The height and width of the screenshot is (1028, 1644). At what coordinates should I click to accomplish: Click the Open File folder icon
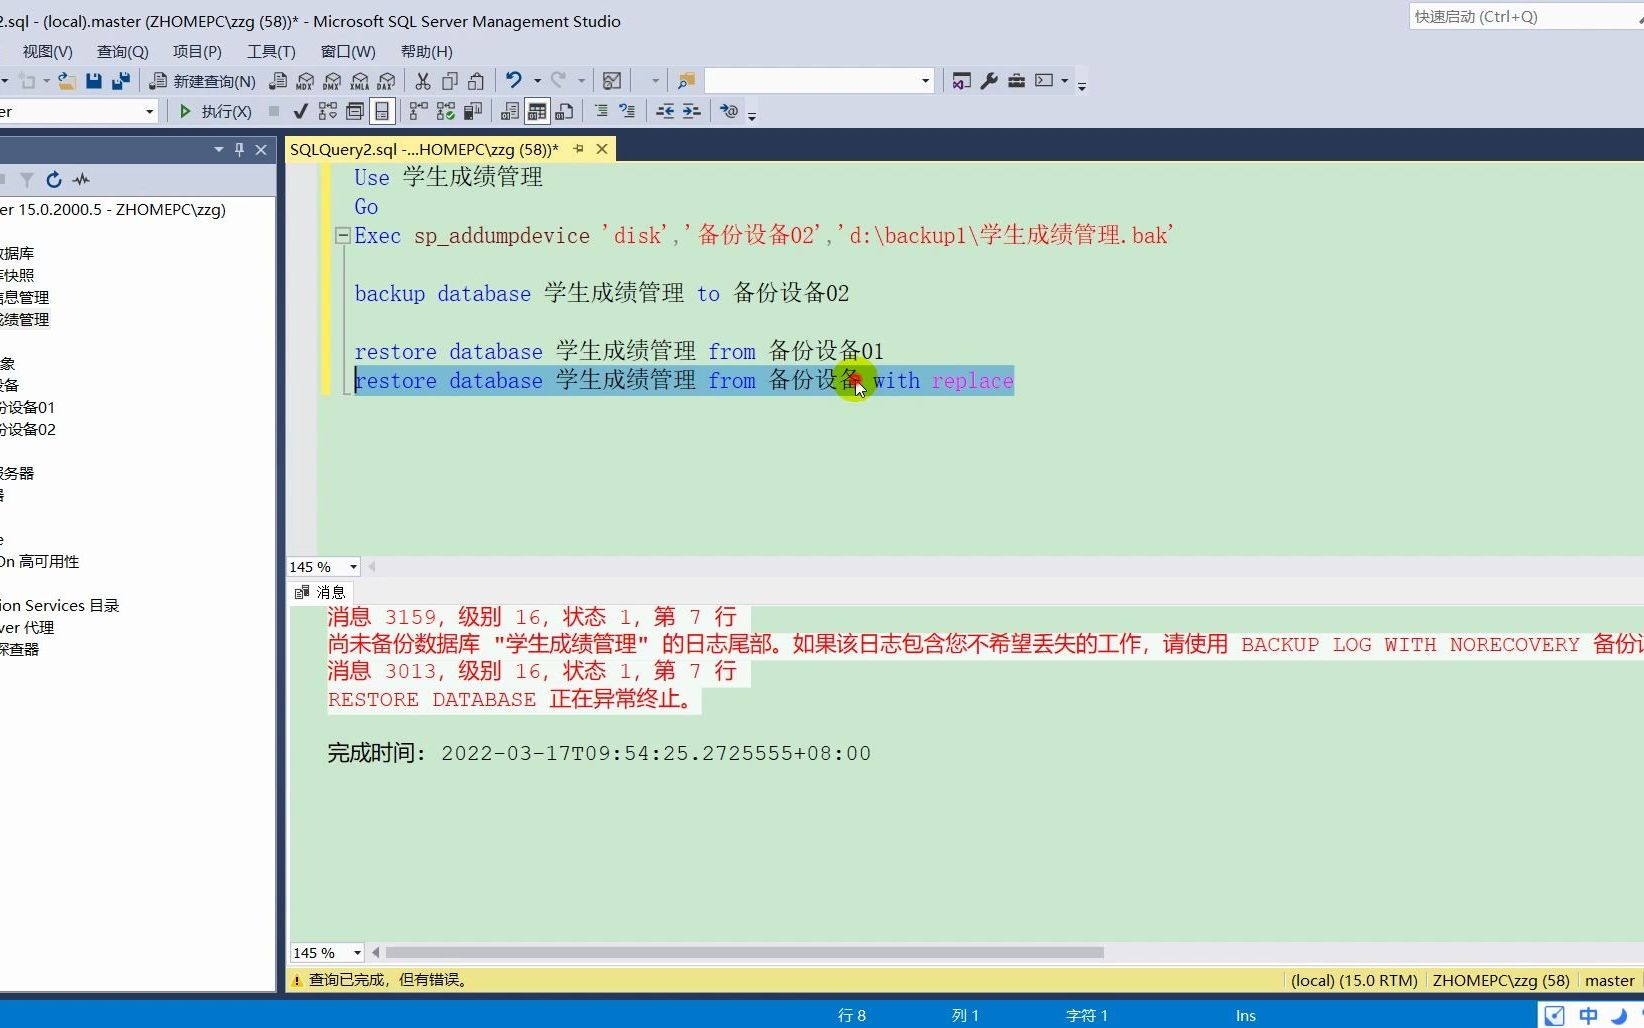pos(66,81)
